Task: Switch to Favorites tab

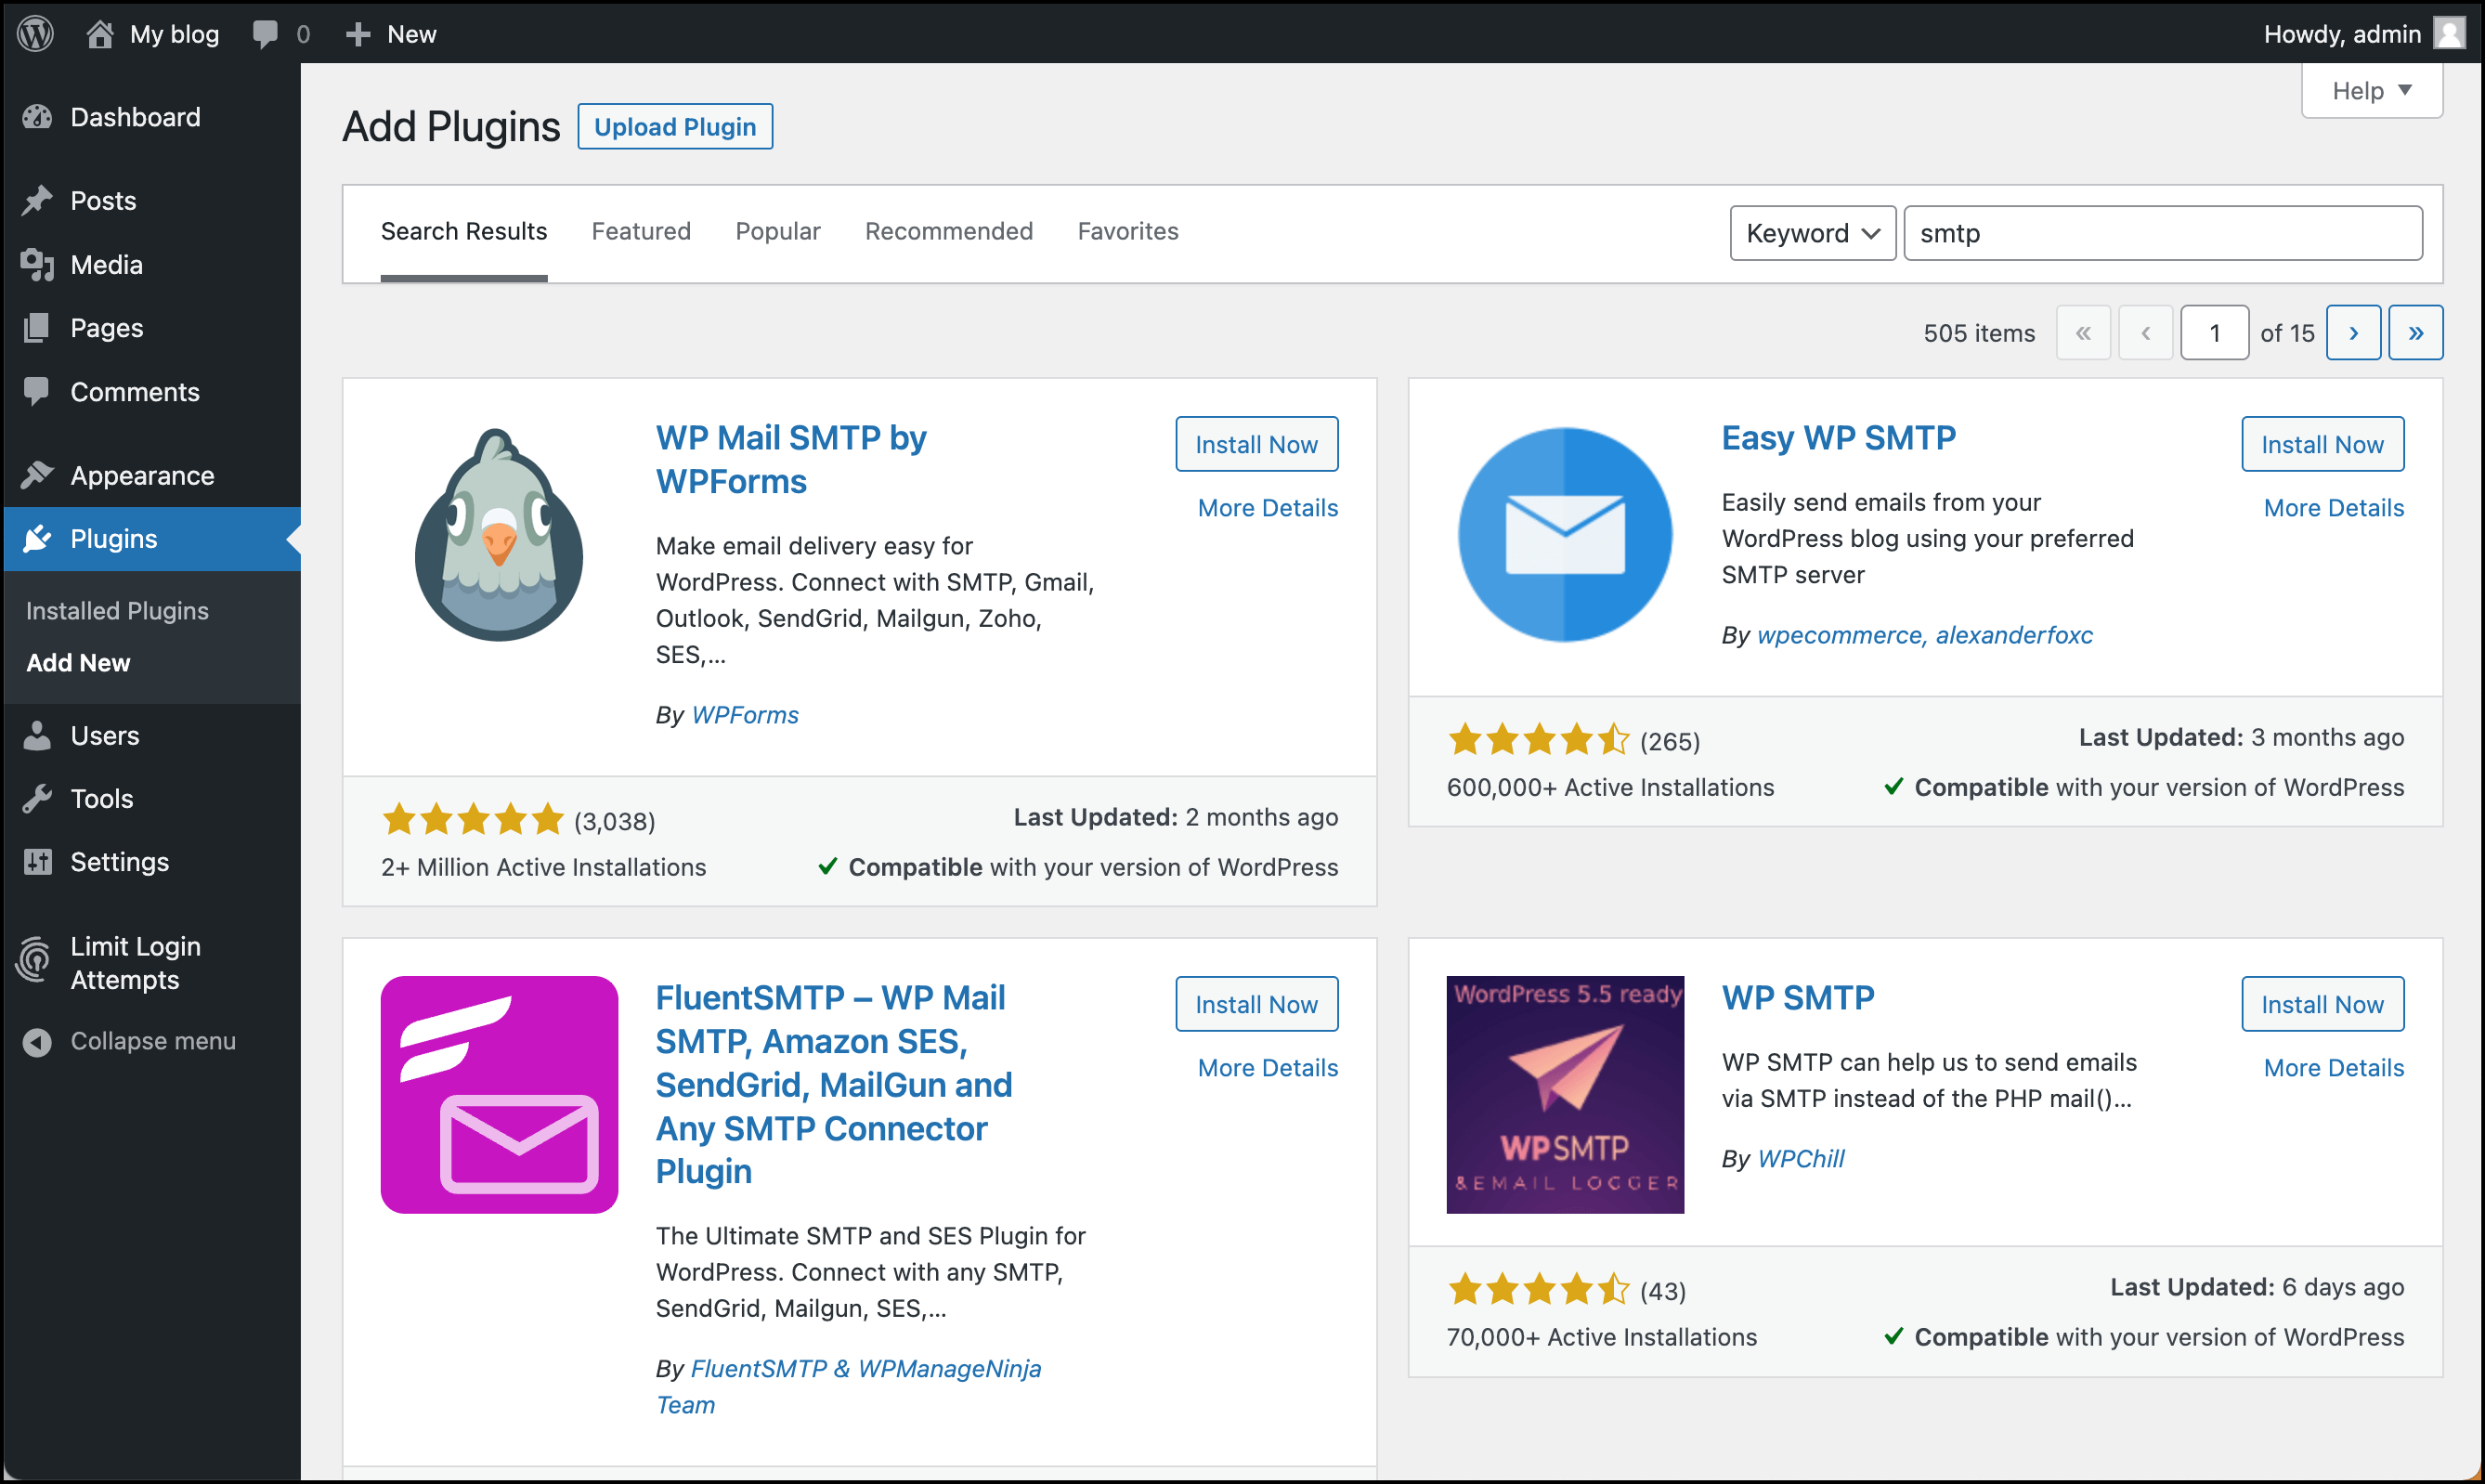Action: click(1128, 232)
